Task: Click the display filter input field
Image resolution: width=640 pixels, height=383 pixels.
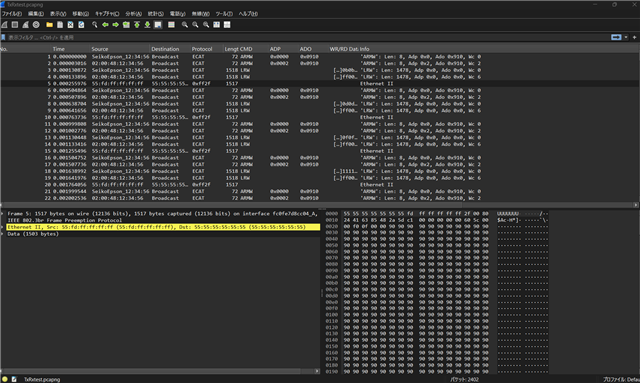Action: 308,37
